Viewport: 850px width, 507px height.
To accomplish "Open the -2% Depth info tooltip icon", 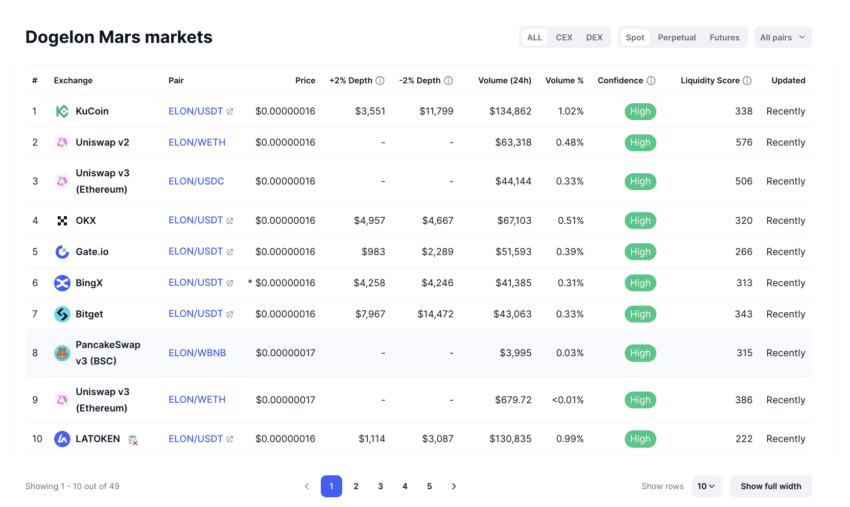I will tap(448, 80).
